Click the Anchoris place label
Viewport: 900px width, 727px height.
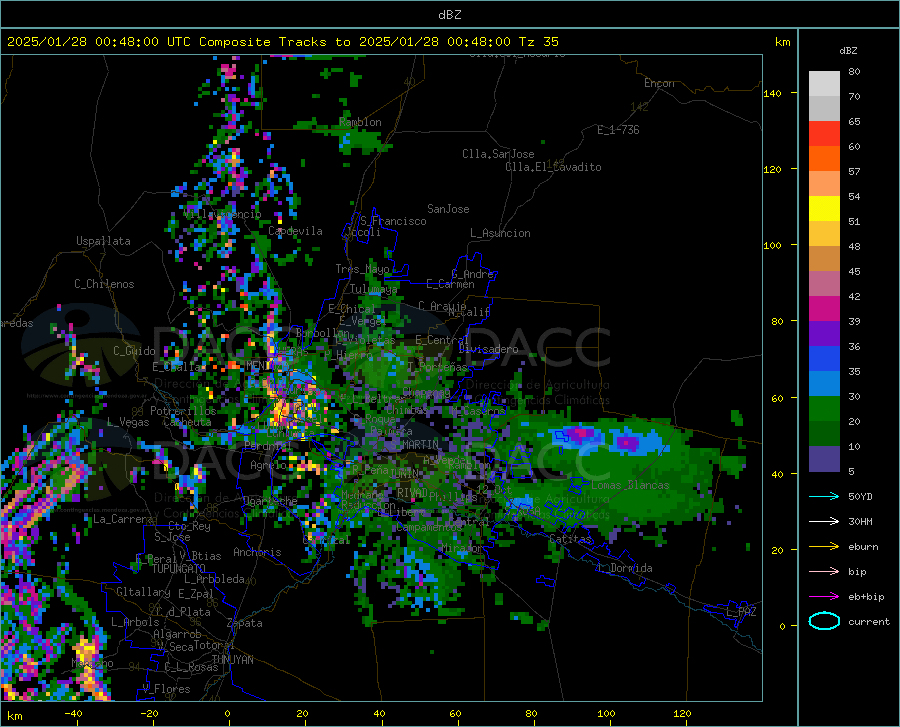pyautogui.click(x=257, y=552)
